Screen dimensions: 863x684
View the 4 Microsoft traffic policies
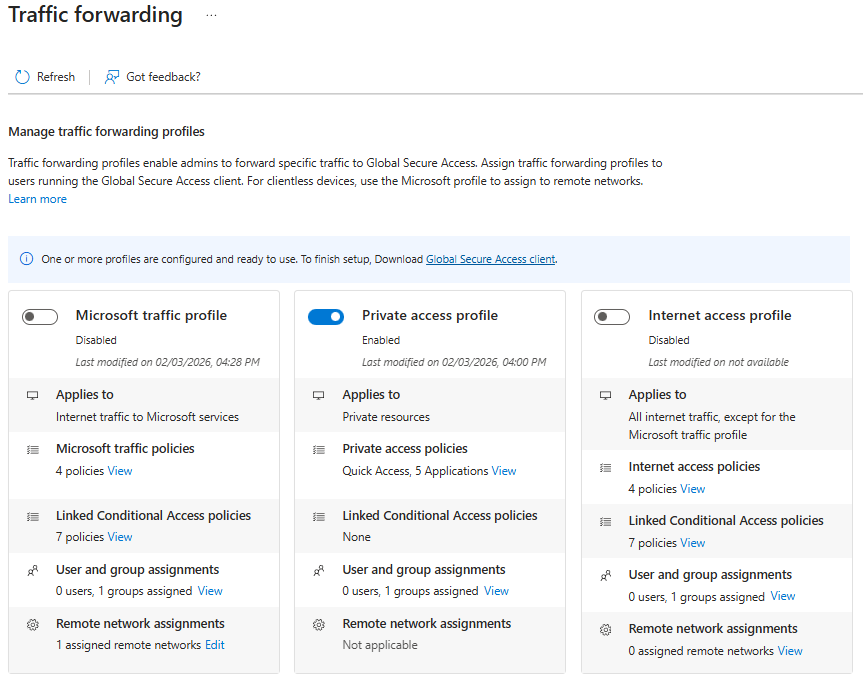tap(120, 471)
